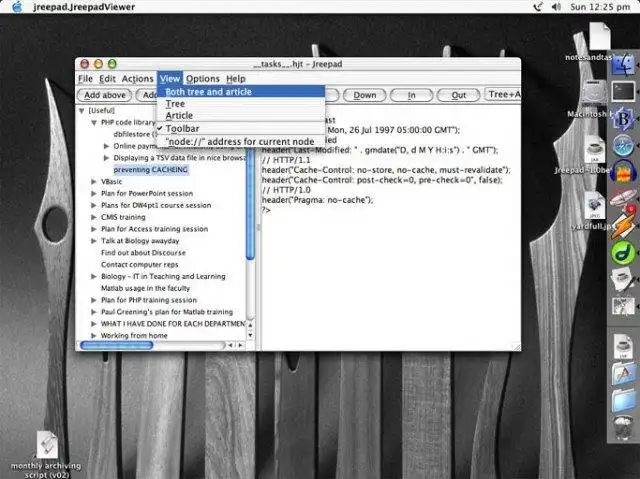Click the Add above toolbar button
Image resolution: width=640 pixels, height=479 pixels.
pyautogui.click(x=104, y=95)
